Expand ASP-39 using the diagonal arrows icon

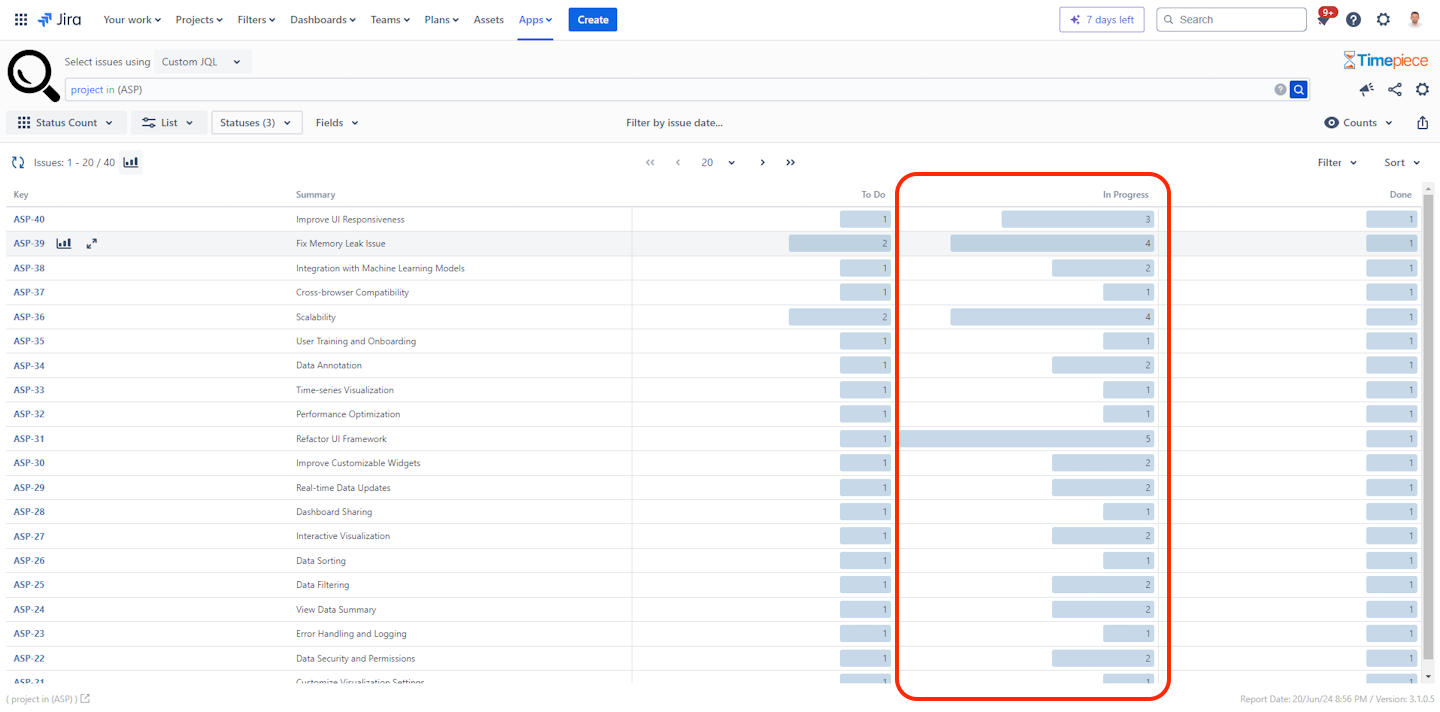coord(91,243)
